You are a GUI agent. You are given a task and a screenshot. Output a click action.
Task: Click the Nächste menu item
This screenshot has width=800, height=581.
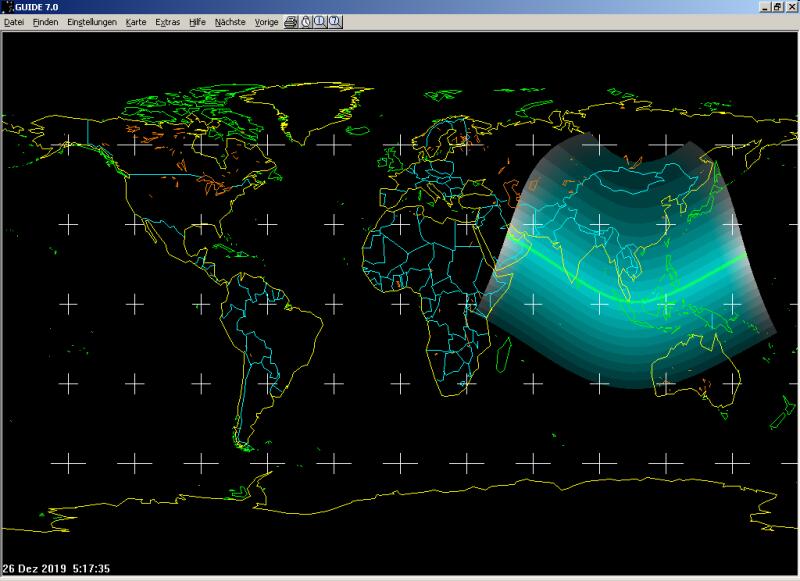click(230, 22)
